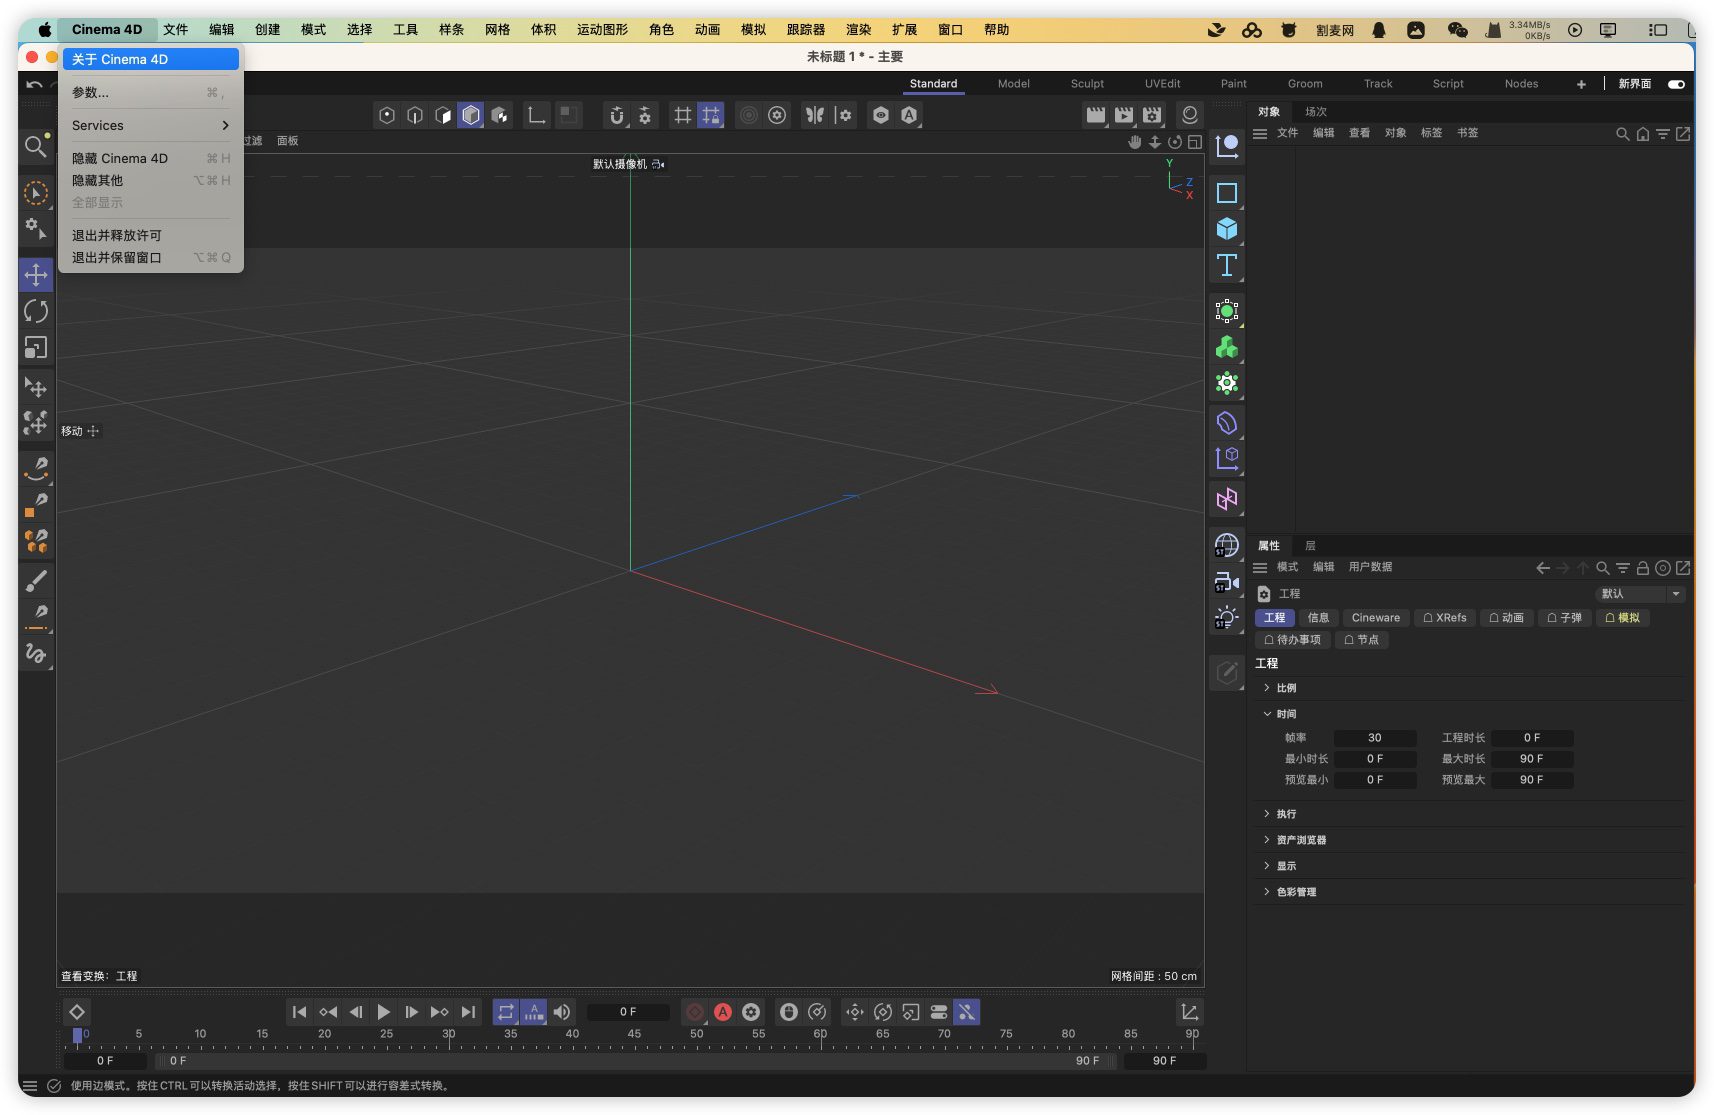Toggle the Enable Snap magnet icon
1714x1115 pixels.
(617, 115)
